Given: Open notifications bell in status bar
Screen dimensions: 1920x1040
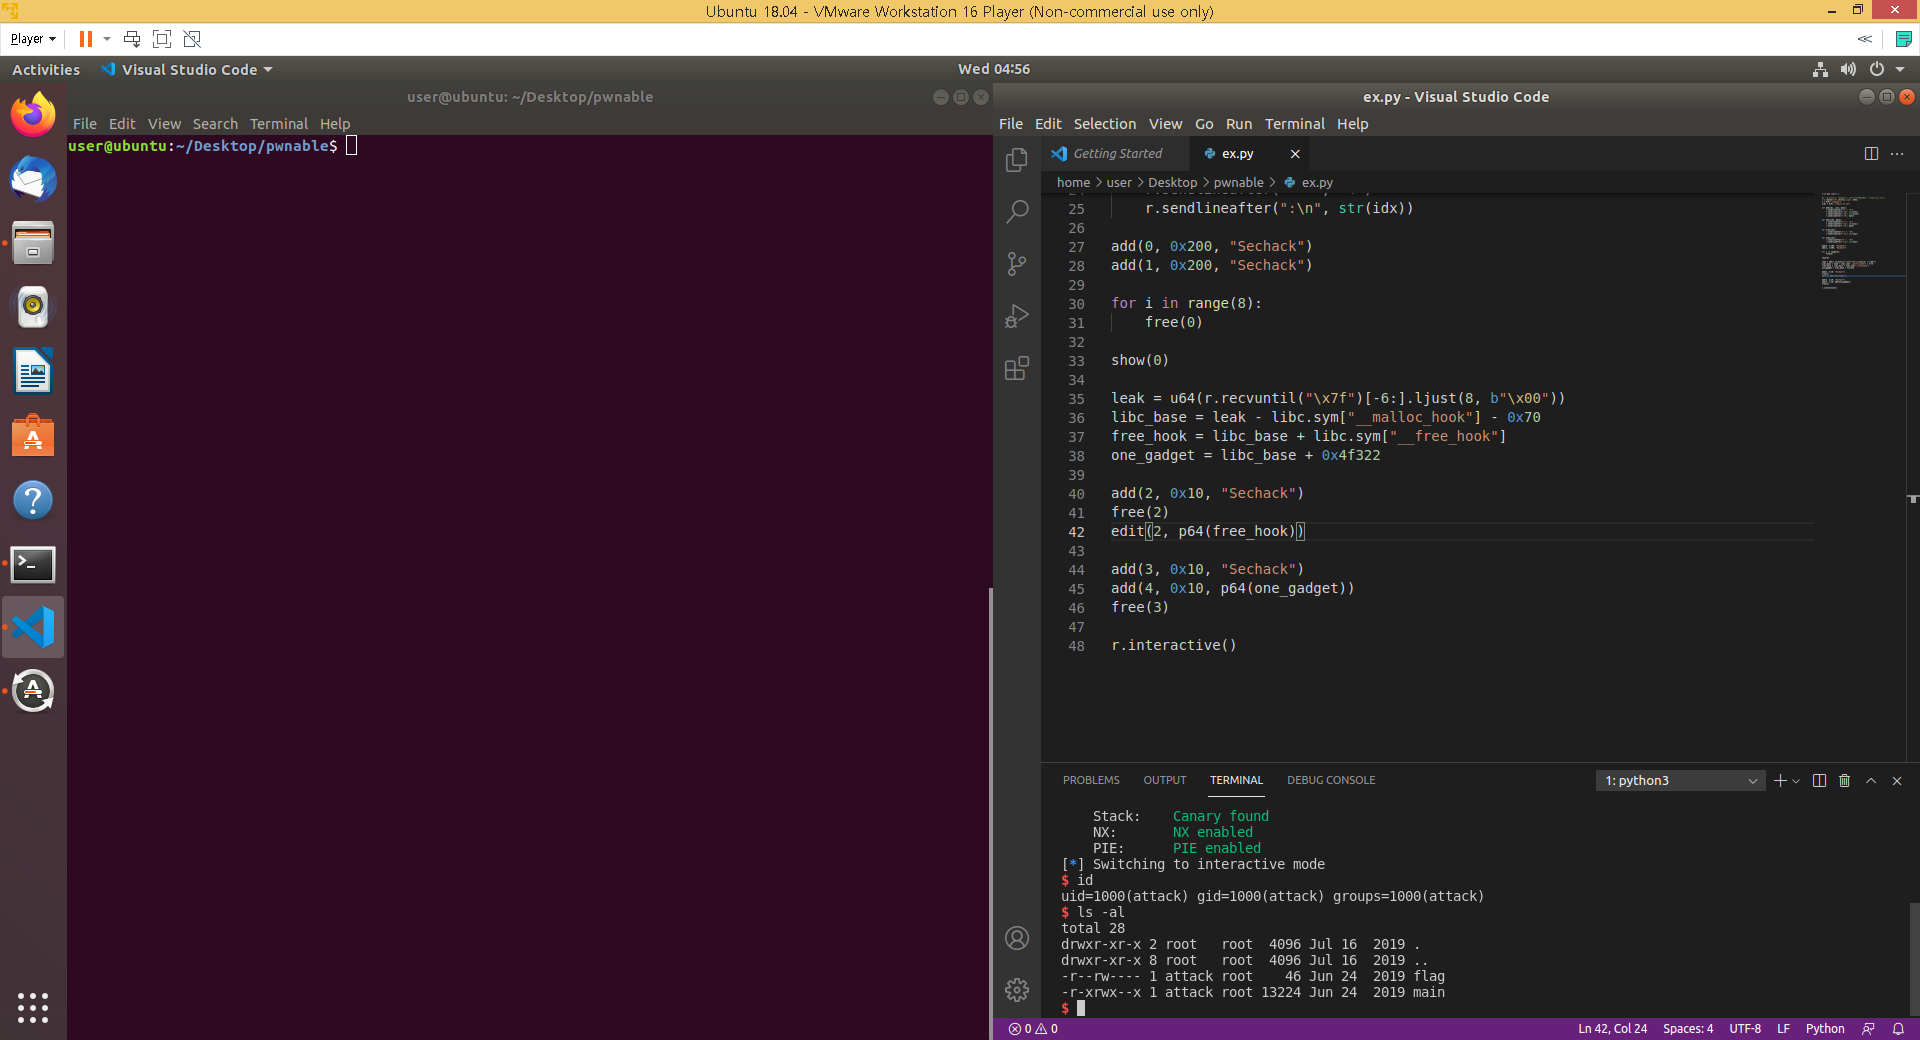Looking at the screenshot, I should coord(1898,1029).
